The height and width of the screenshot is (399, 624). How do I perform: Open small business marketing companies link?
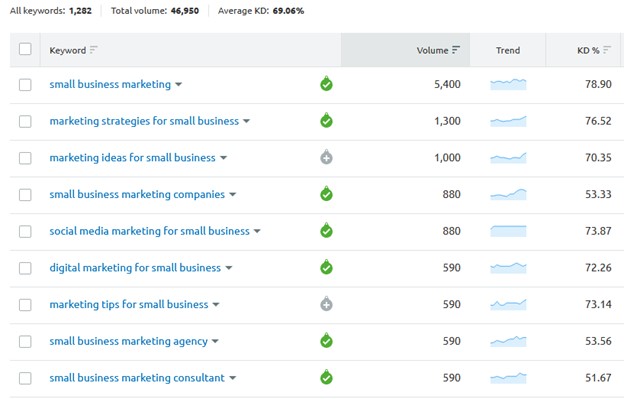(x=137, y=195)
